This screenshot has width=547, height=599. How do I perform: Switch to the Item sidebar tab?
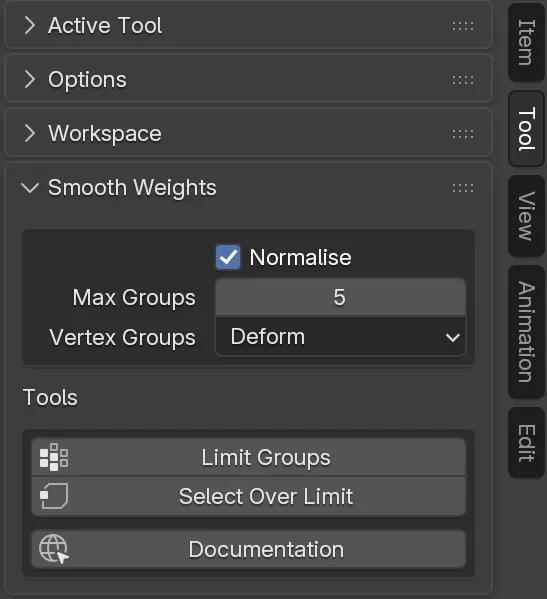526,42
